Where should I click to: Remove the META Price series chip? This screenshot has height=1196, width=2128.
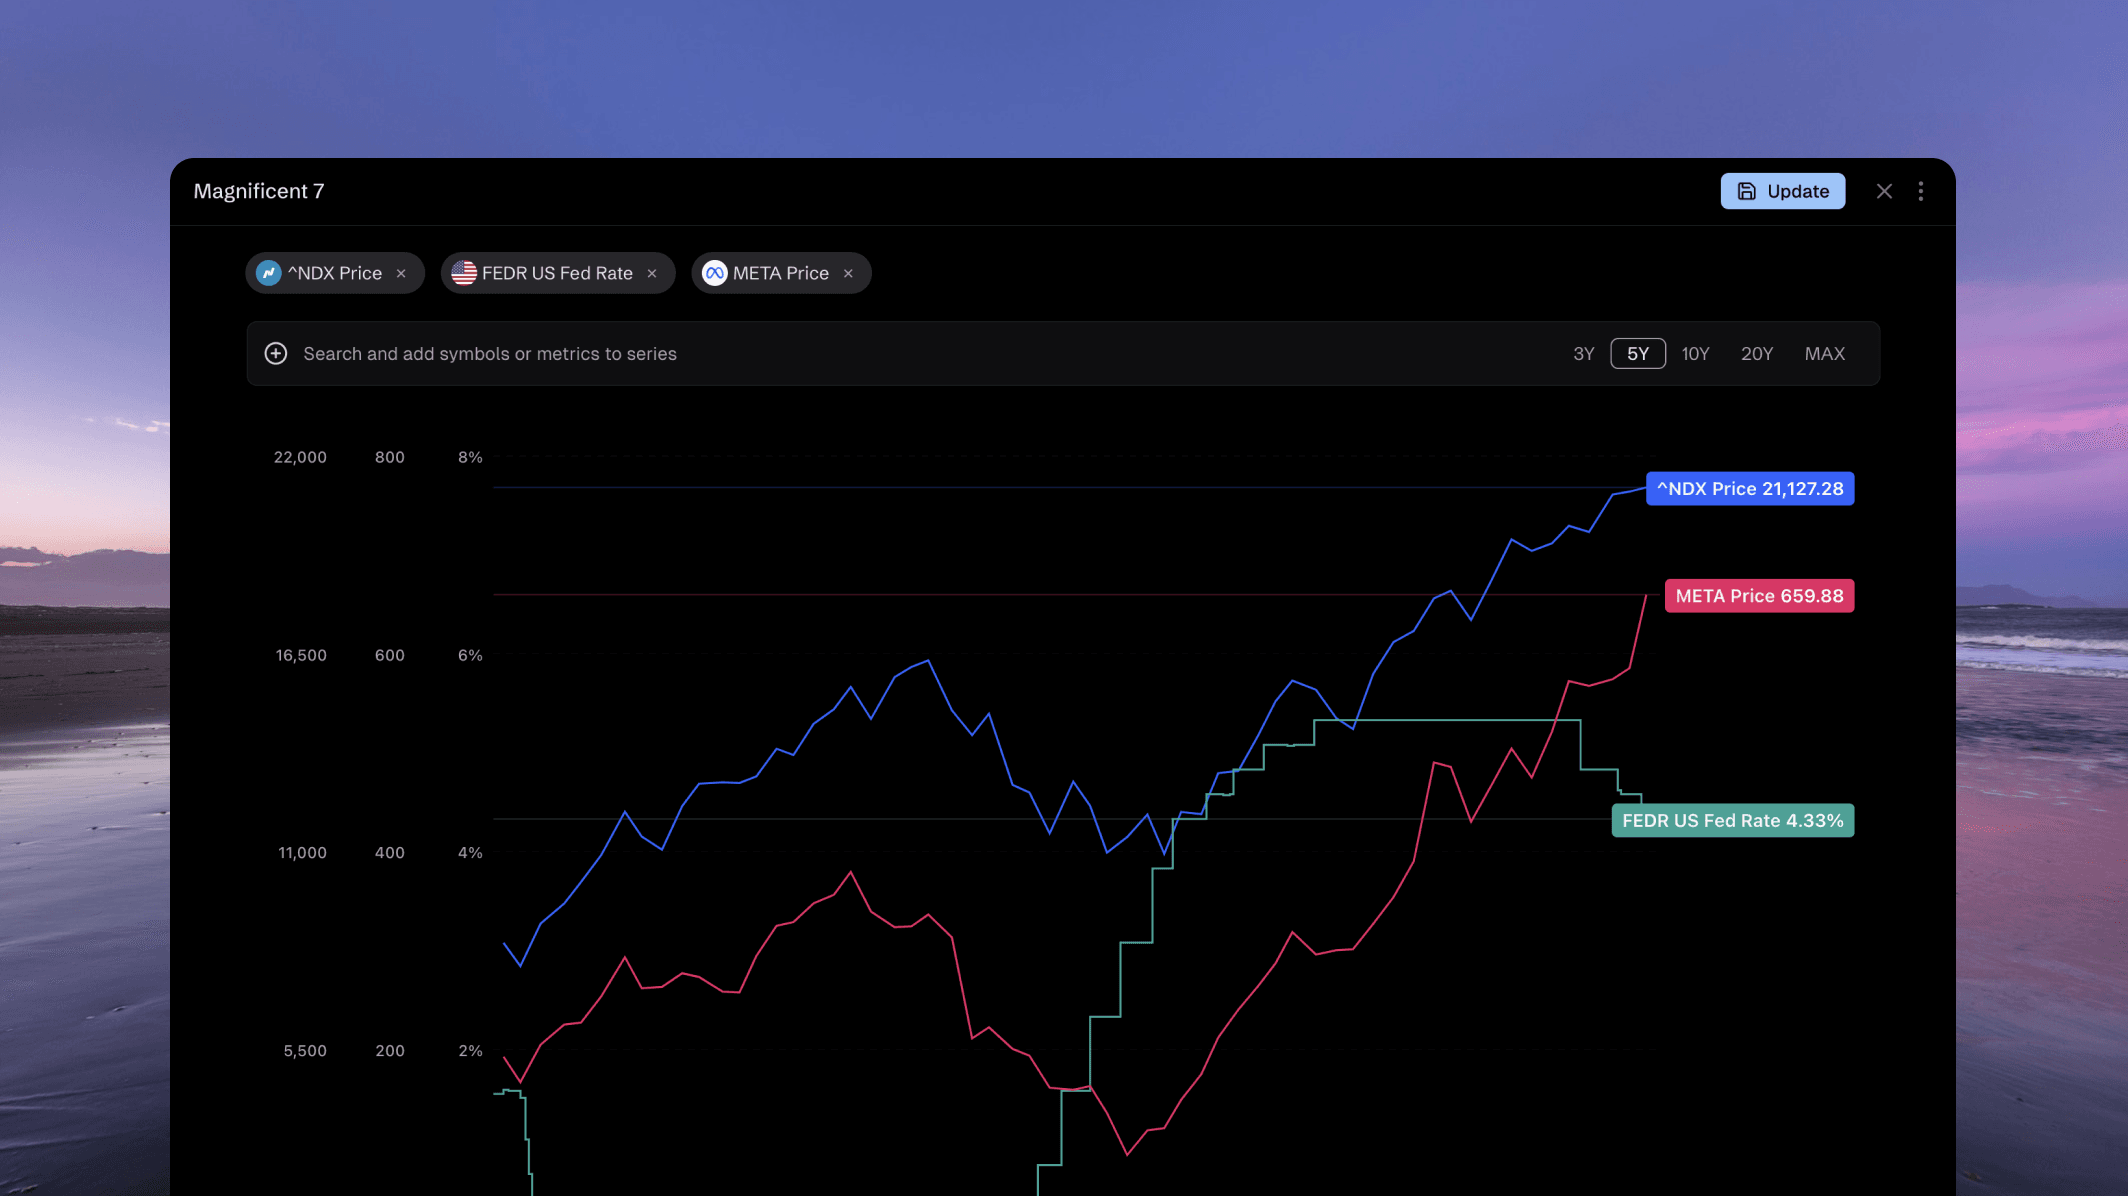pyautogui.click(x=848, y=274)
